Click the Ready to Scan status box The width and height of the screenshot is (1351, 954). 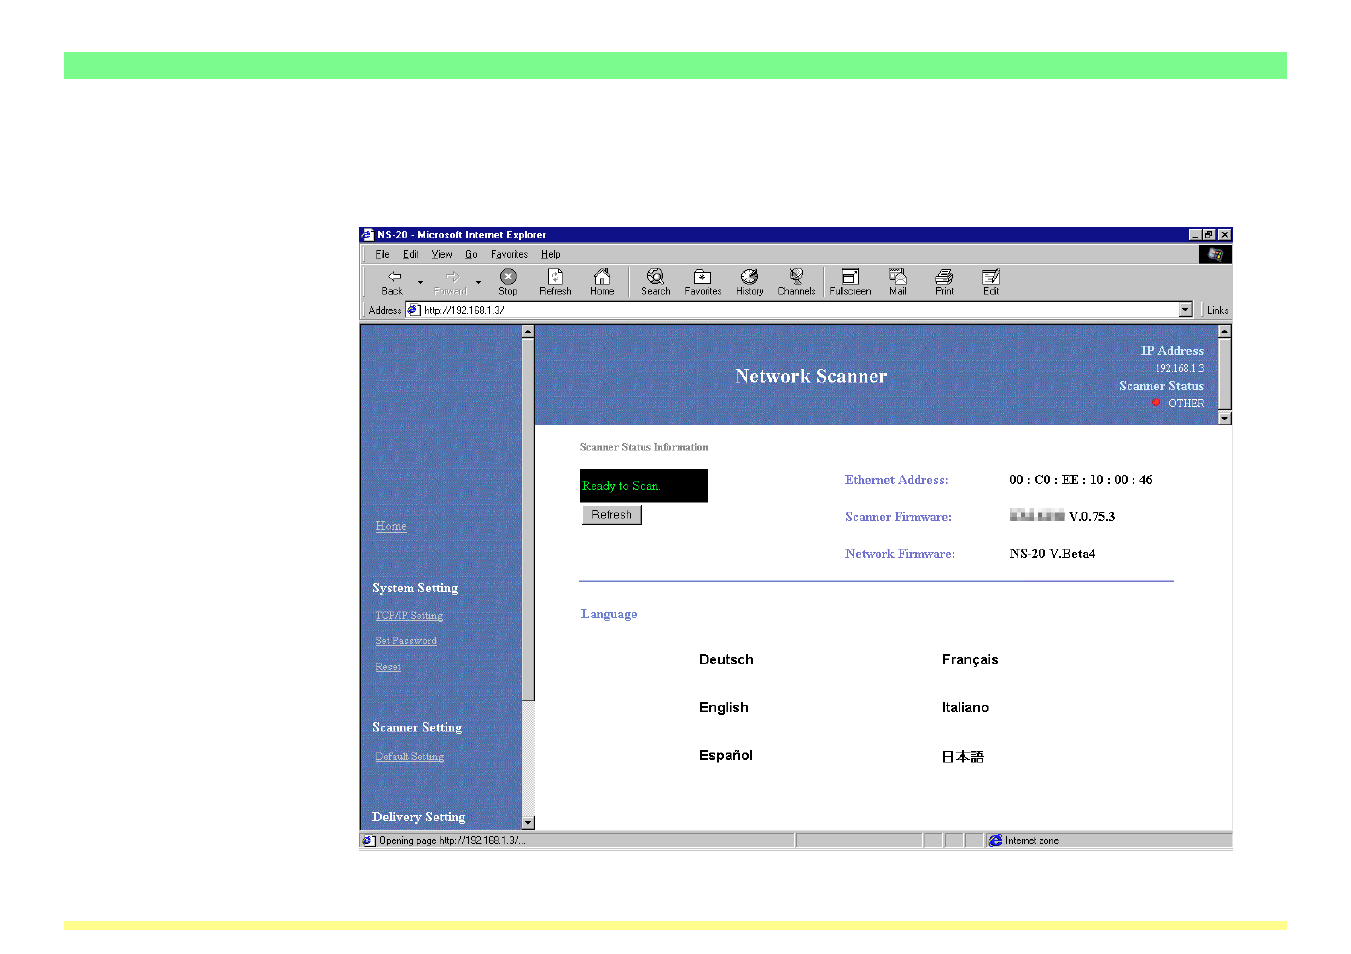click(644, 486)
